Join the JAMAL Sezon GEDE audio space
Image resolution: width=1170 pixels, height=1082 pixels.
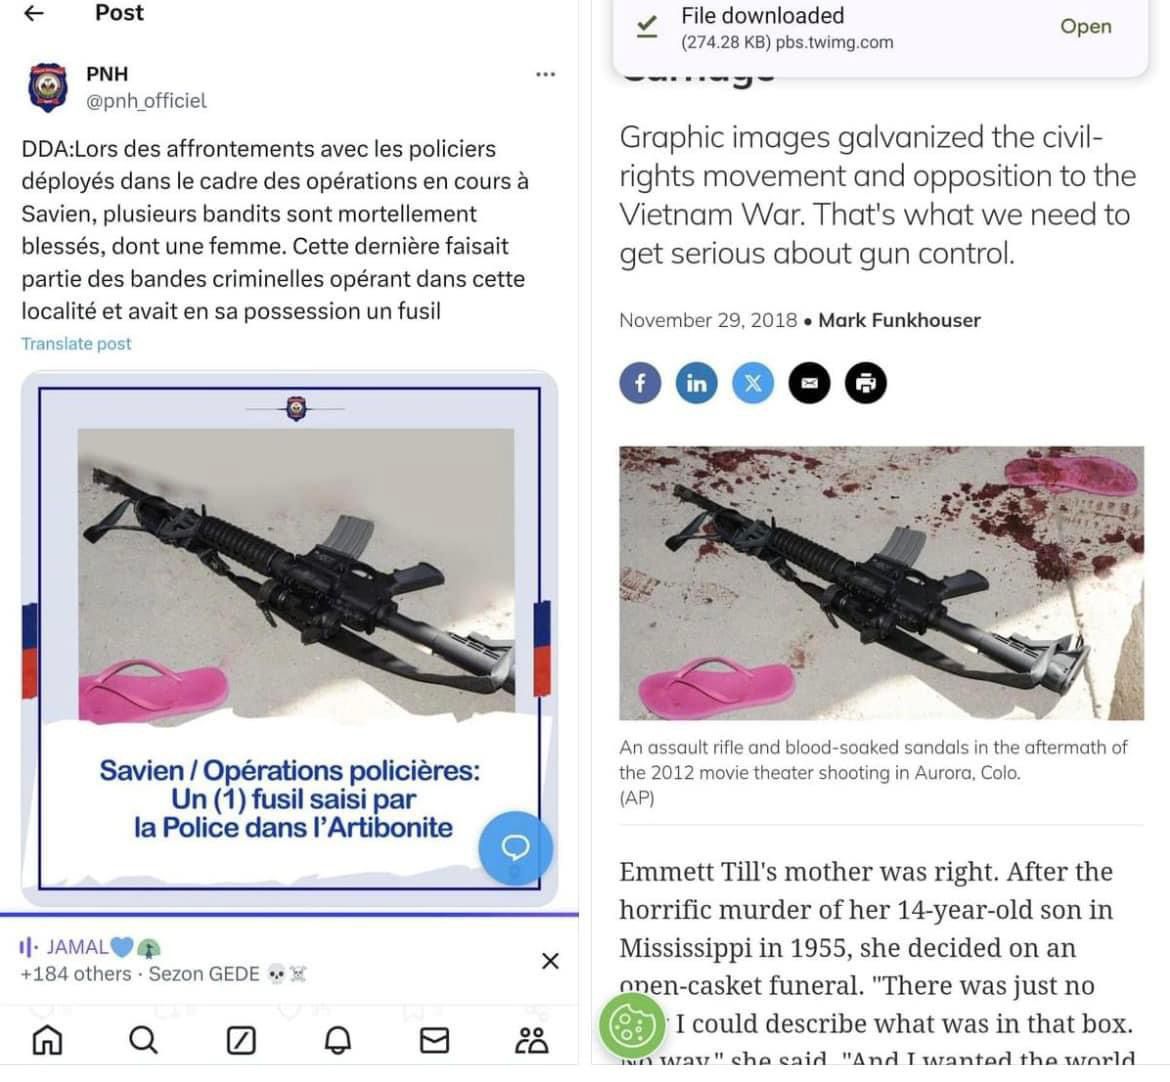[224, 960]
